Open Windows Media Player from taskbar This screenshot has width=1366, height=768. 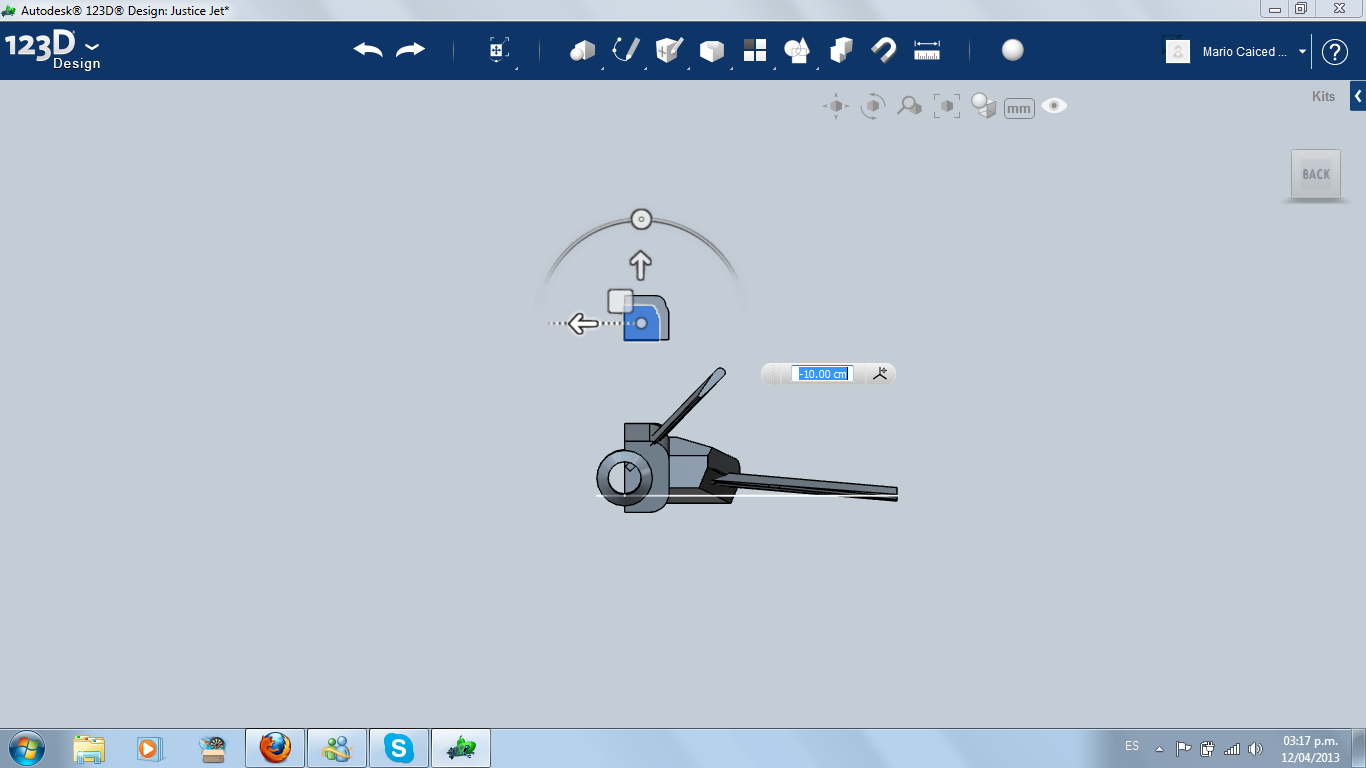pos(148,748)
